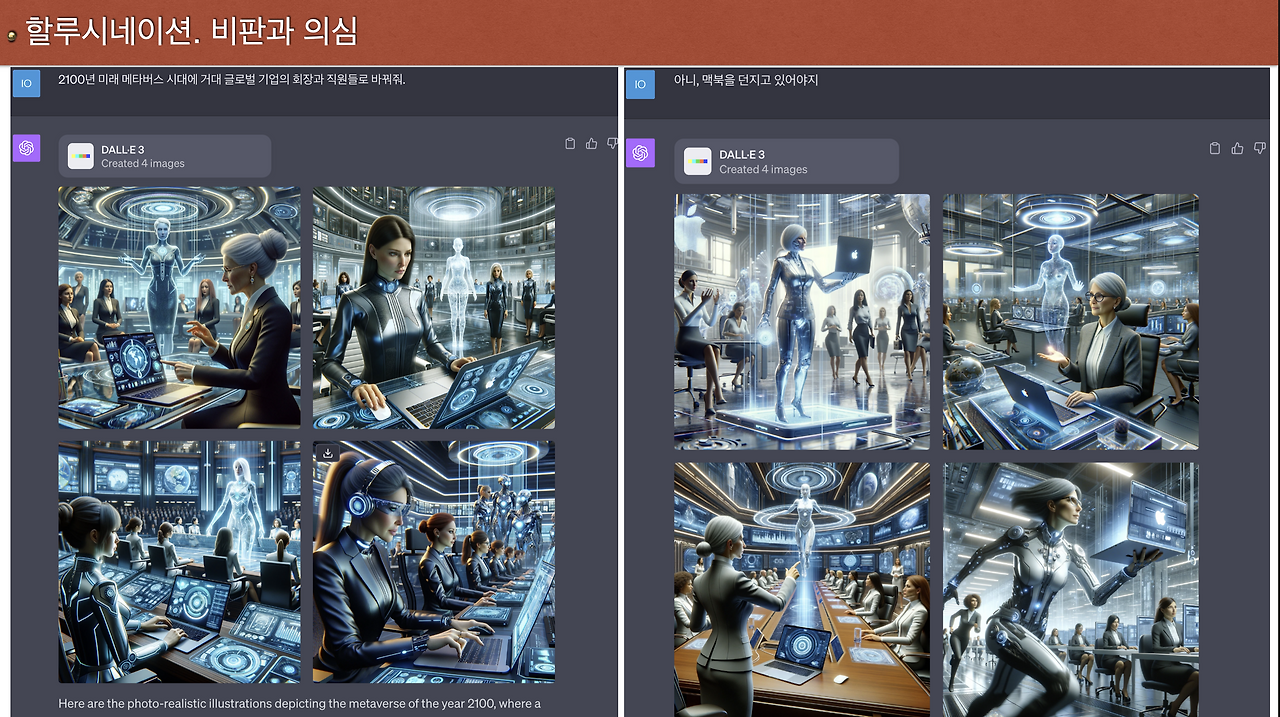Click the purple ChatGPT logo avatar on the left
This screenshot has width=1280, height=717.
click(x=26, y=147)
